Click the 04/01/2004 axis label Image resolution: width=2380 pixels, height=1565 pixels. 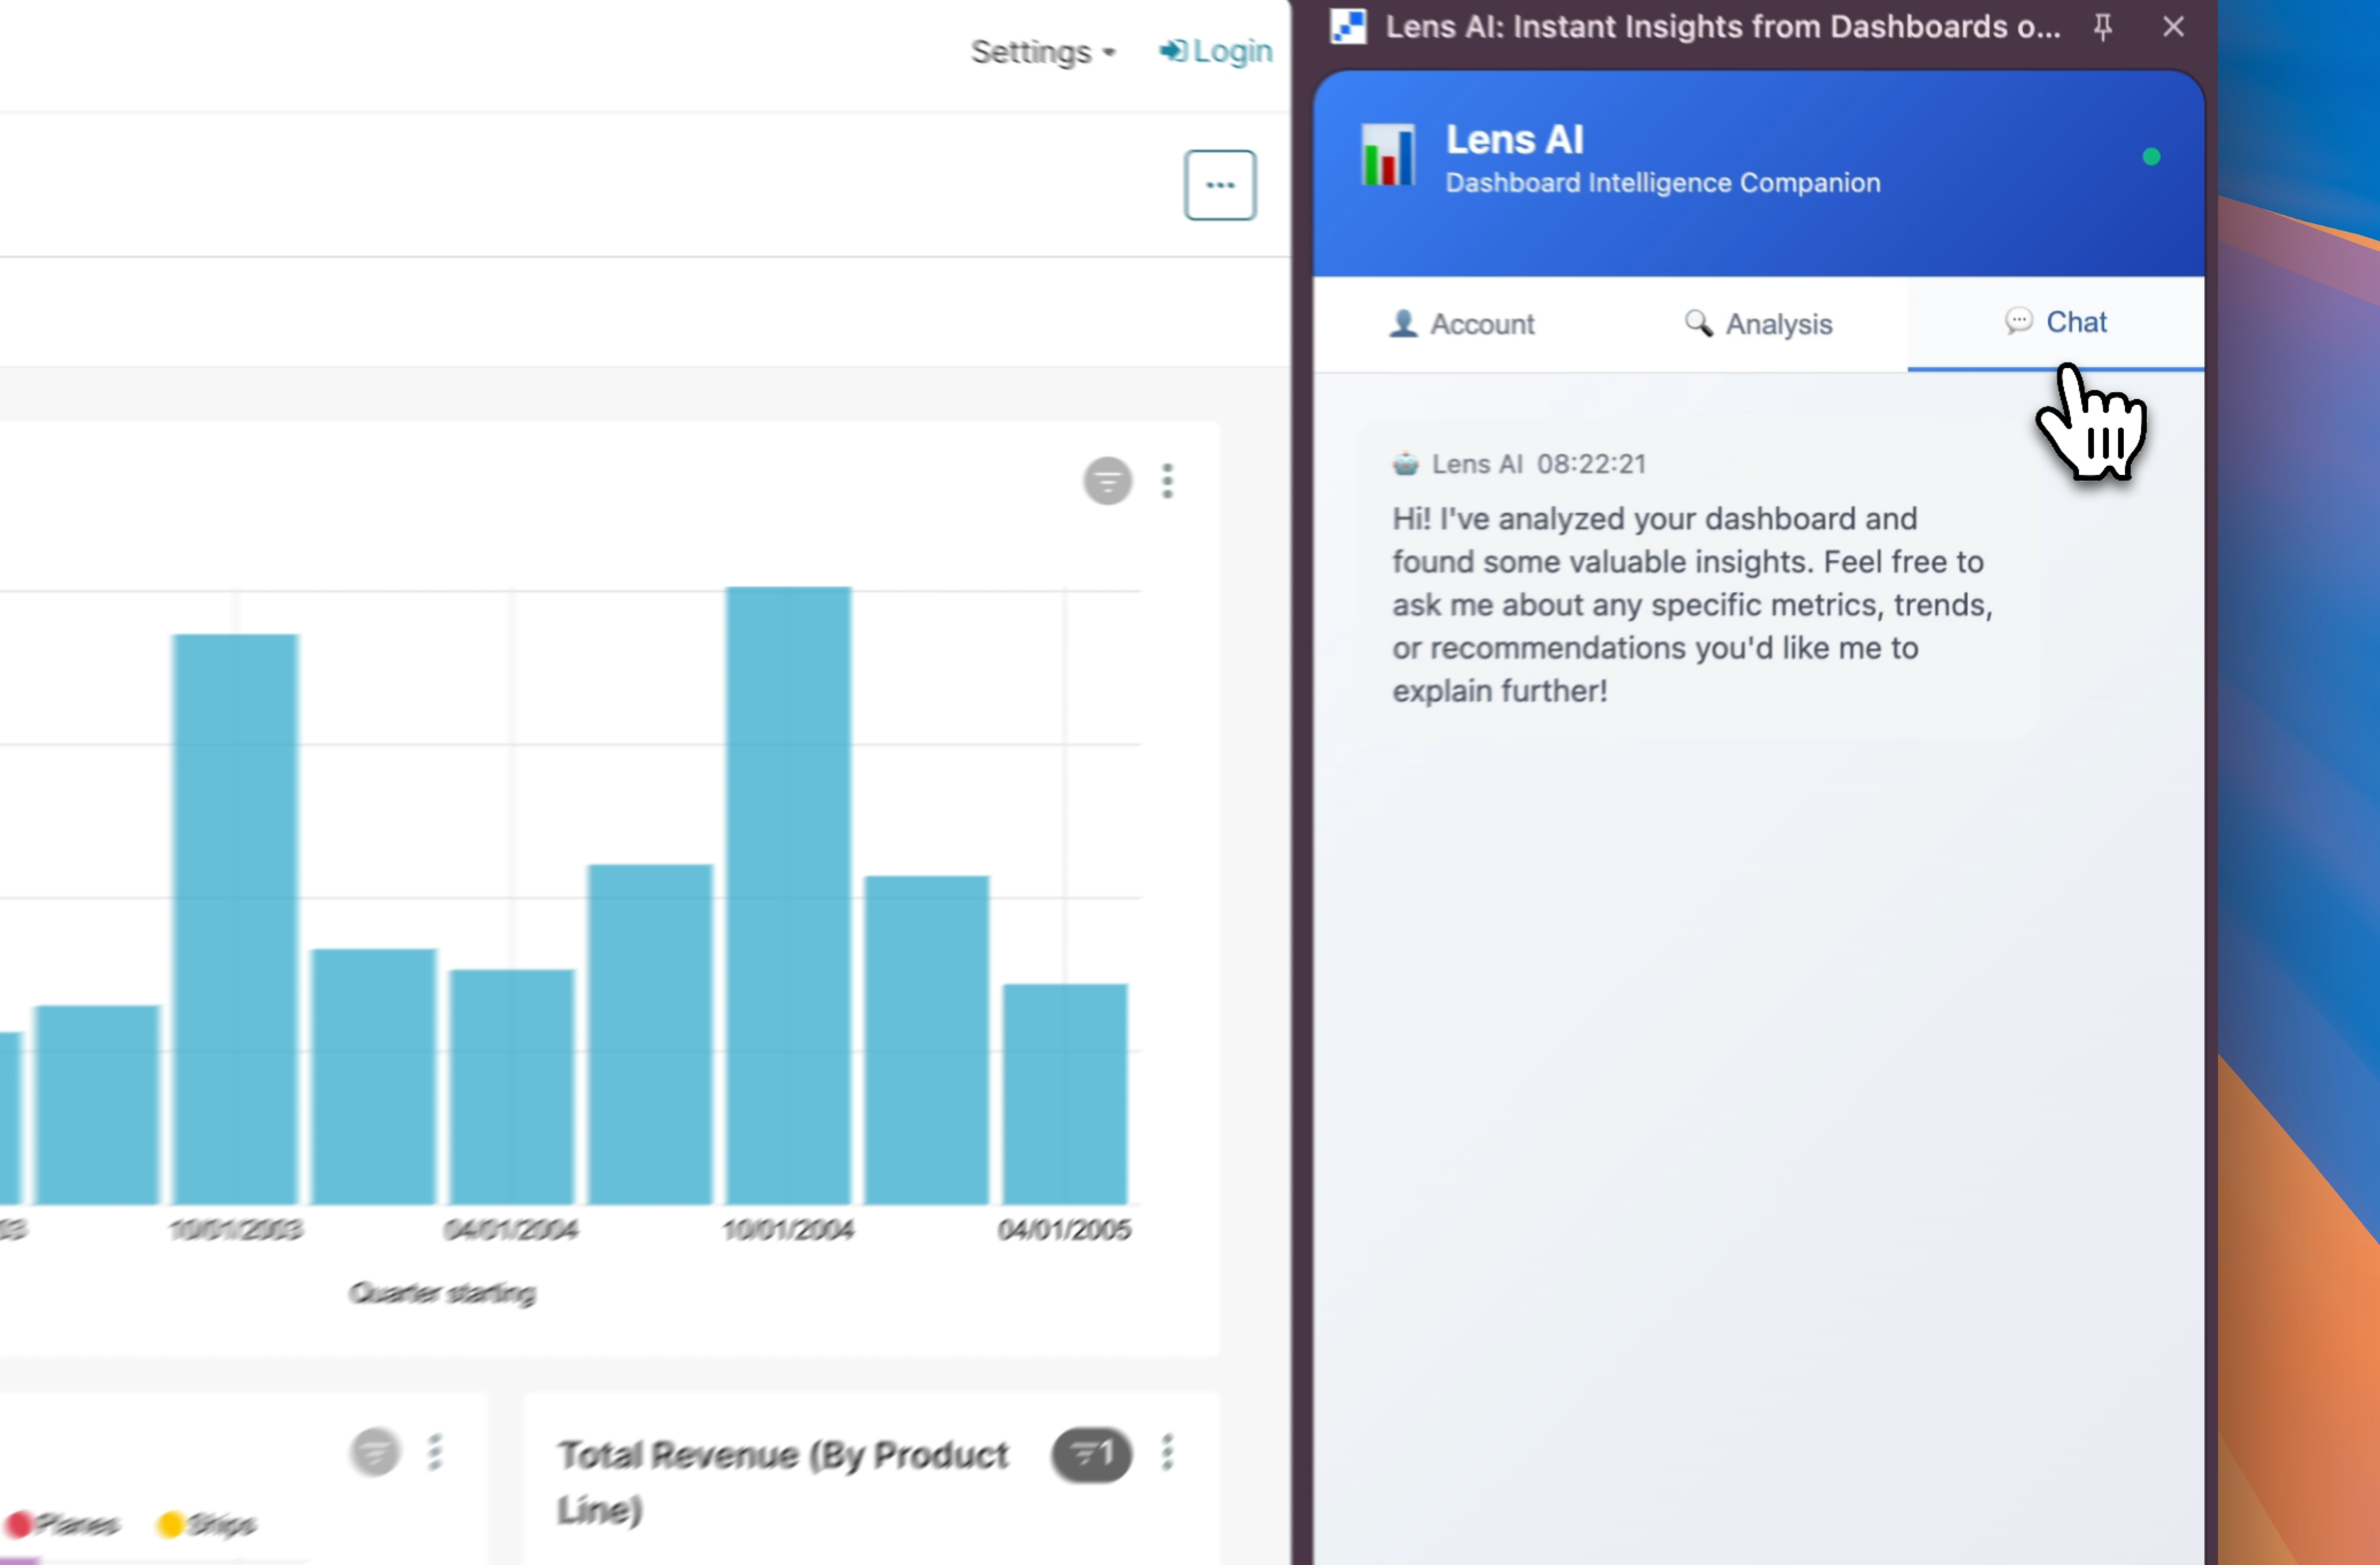(x=511, y=1229)
